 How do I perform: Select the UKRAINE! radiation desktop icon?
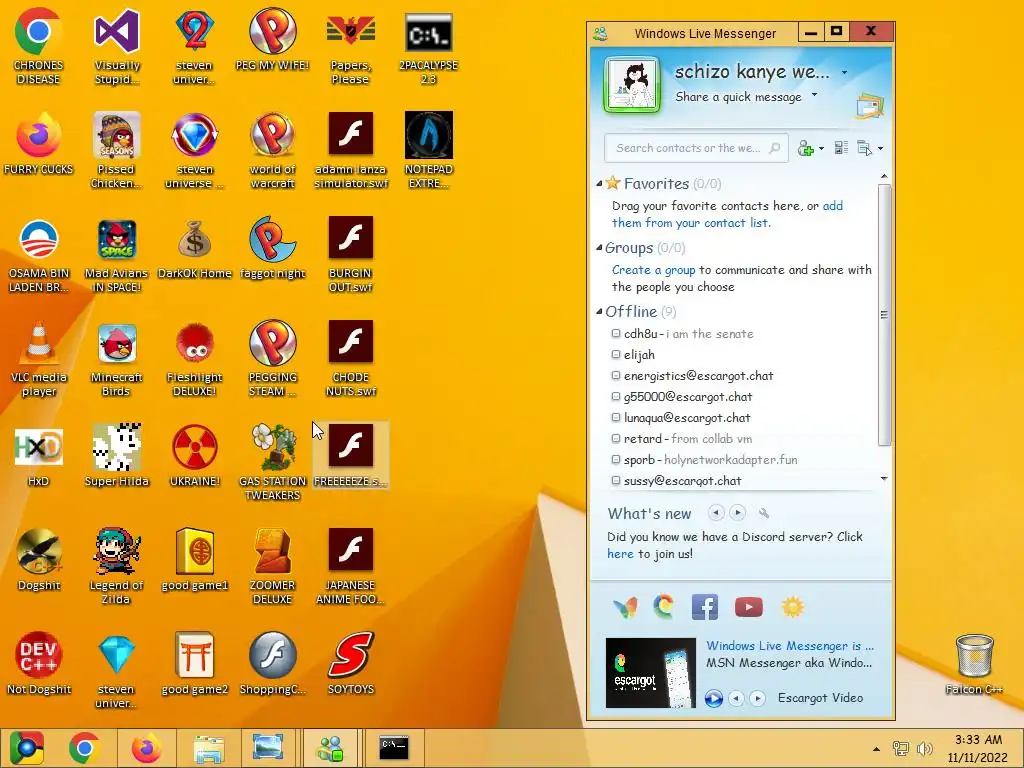pyautogui.click(x=195, y=456)
